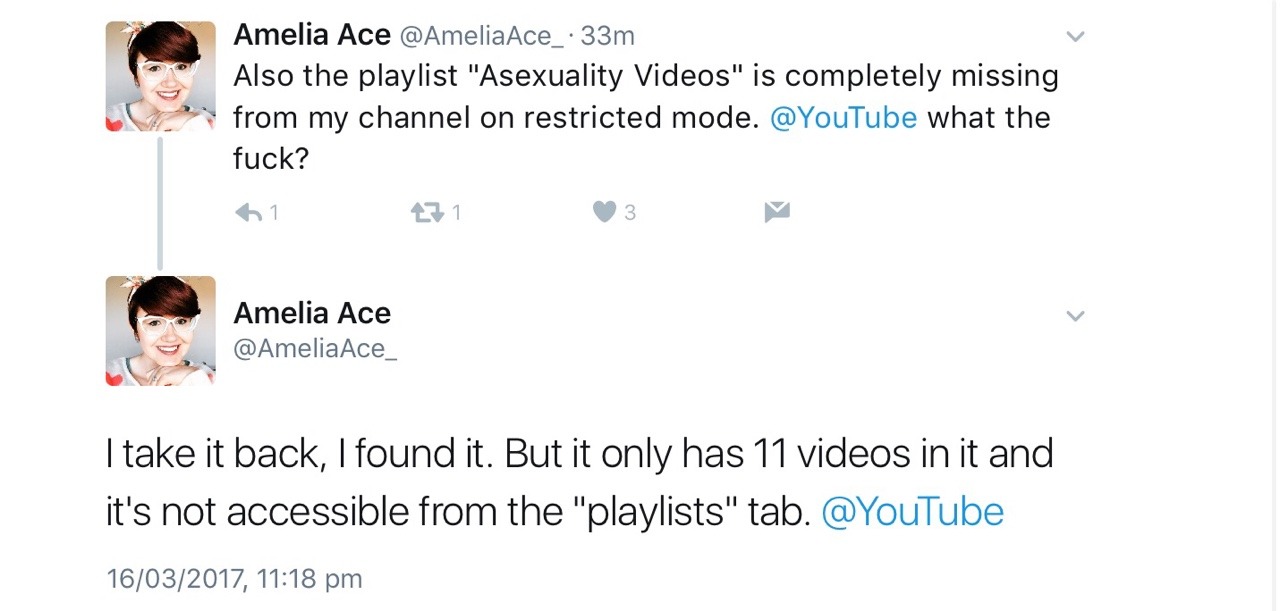Screen dimensions: 1280x611
Task: Expand the chevron menu on the top tweet
Action: pyautogui.click(x=1075, y=38)
